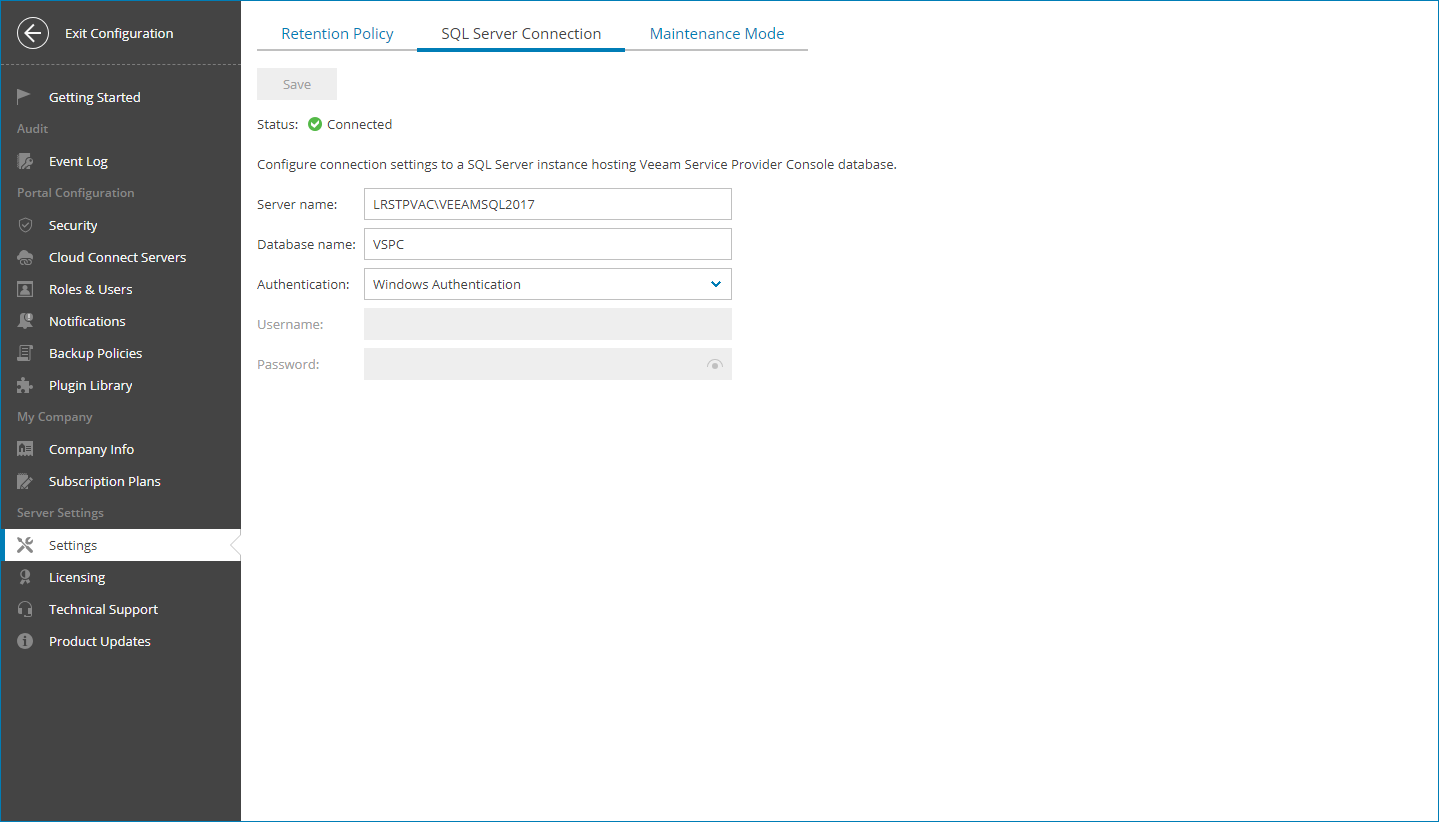This screenshot has width=1439, height=822.
Task: Click the 'Username:' label
Action: pos(290,324)
